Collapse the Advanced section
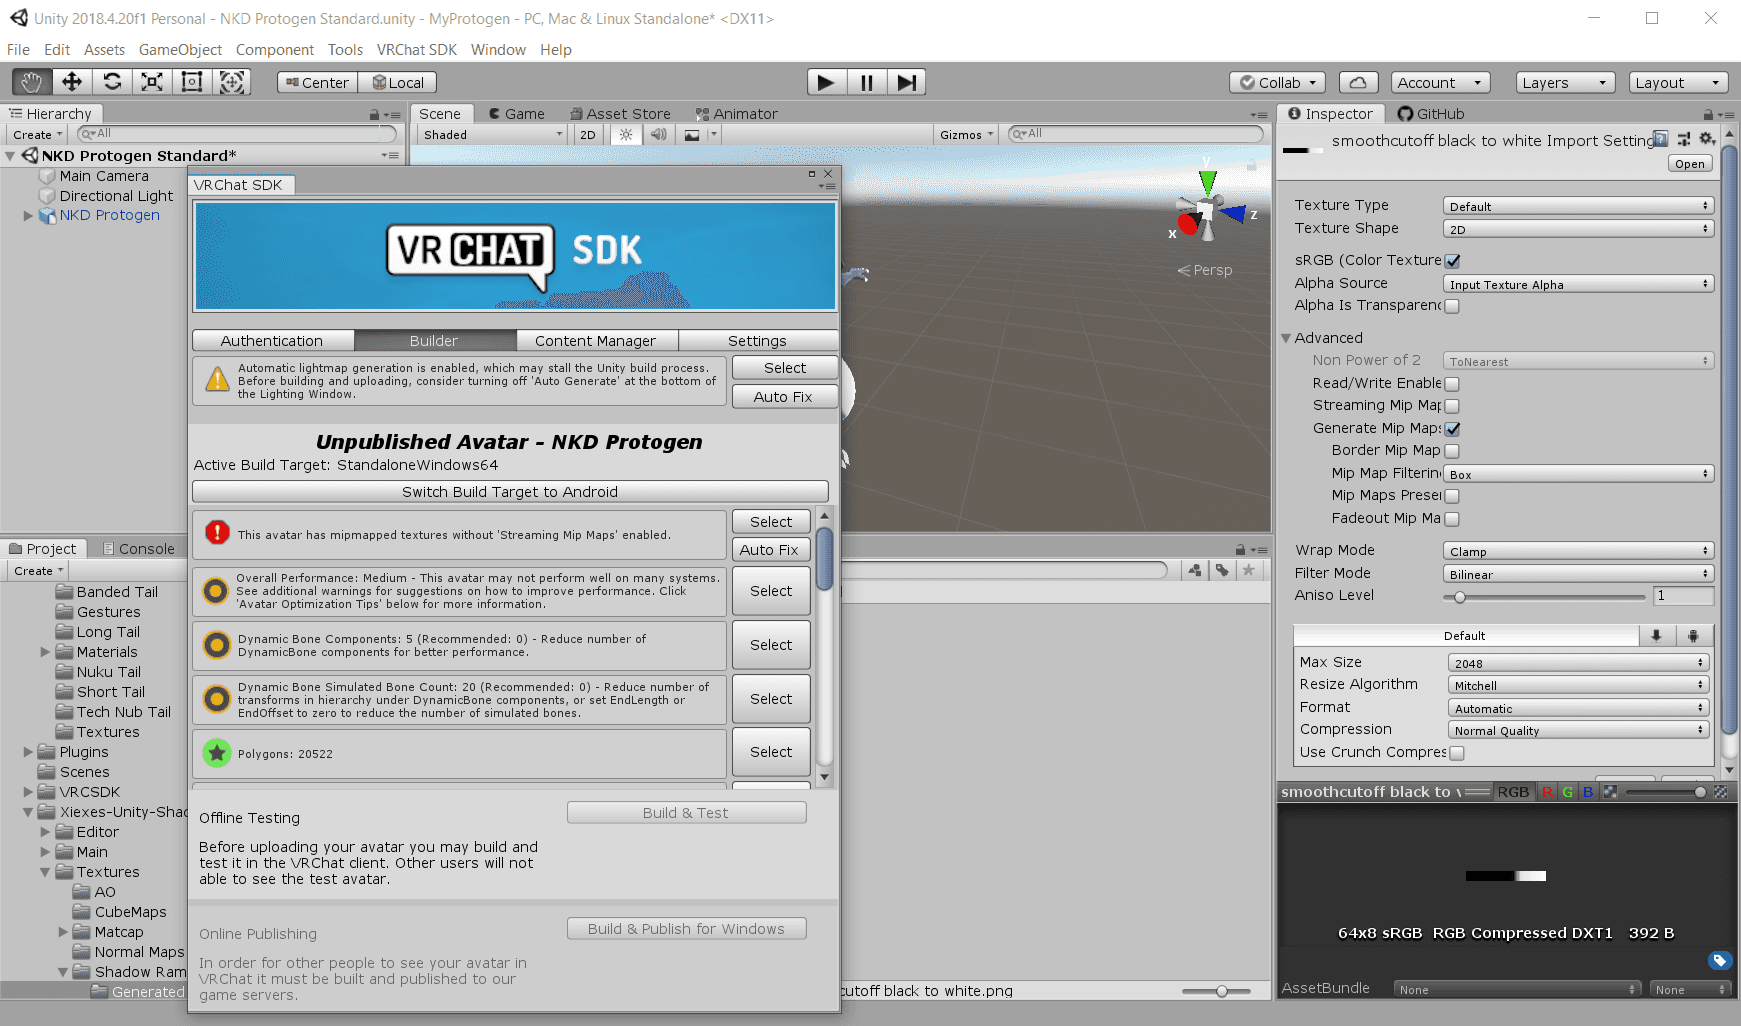1741x1026 pixels. (x=1287, y=338)
